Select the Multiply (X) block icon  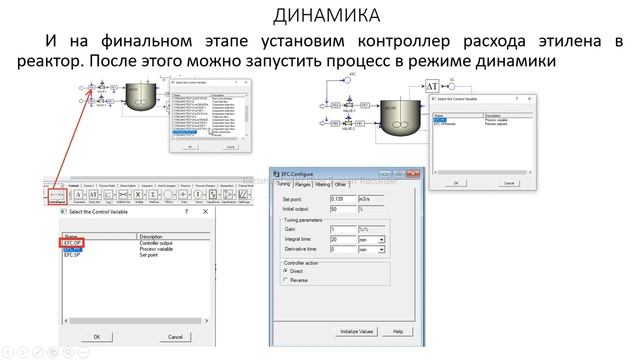[138, 194]
